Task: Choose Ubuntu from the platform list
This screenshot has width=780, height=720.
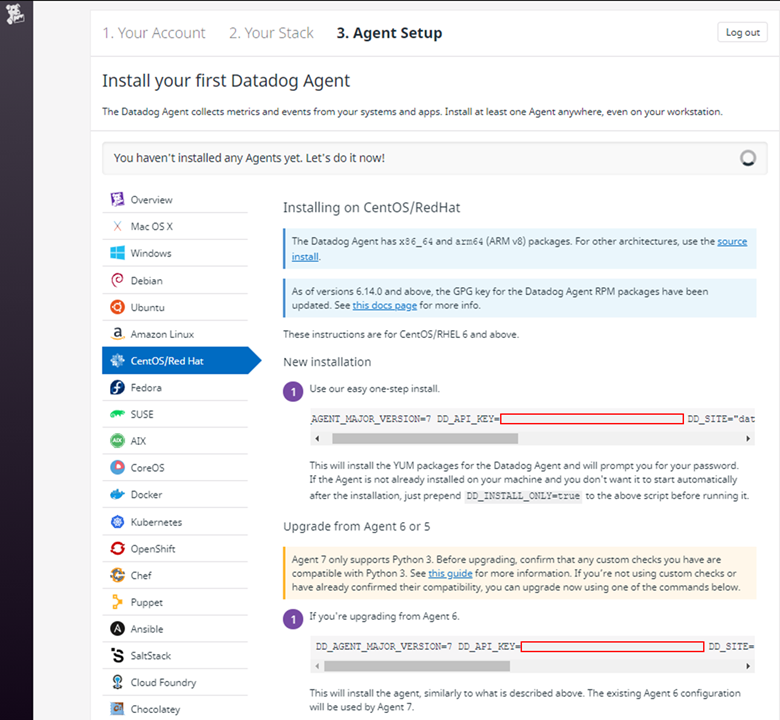Action: tap(175, 308)
